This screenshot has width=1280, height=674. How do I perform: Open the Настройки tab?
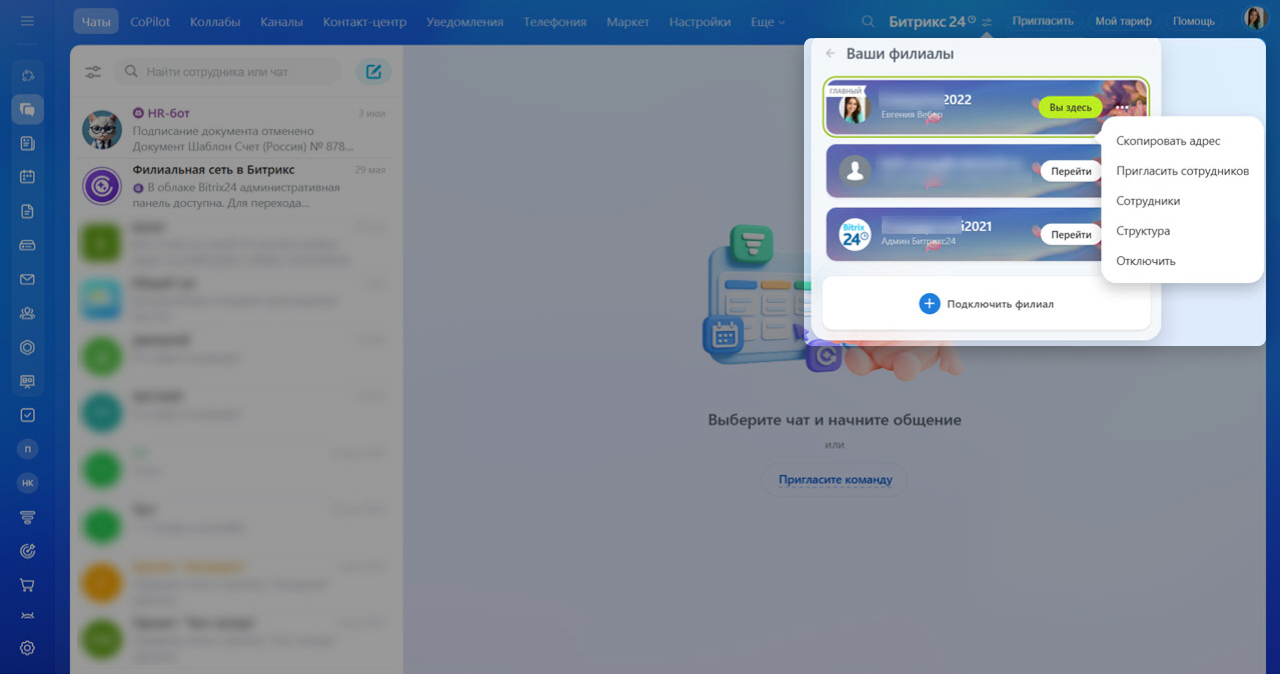tap(699, 21)
